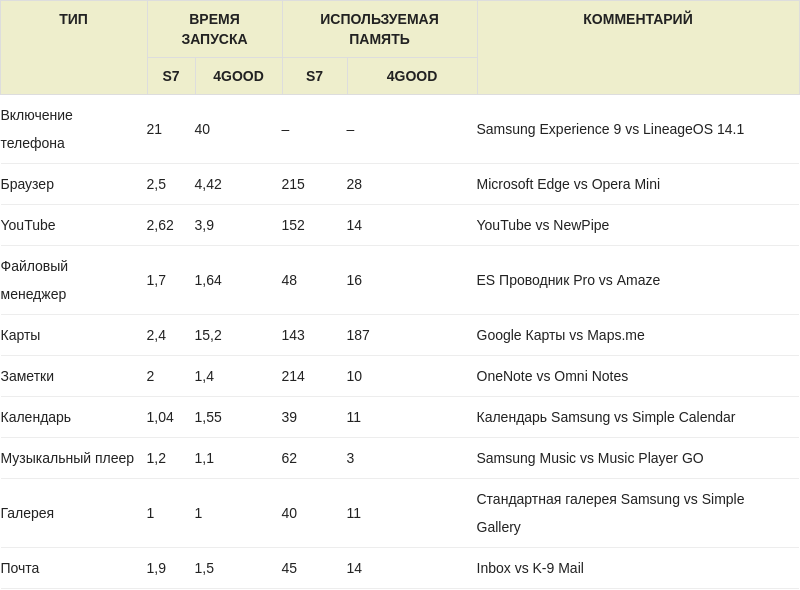This screenshot has width=800, height=590.
Task: Click the YouTube row label
Action: [28, 225]
